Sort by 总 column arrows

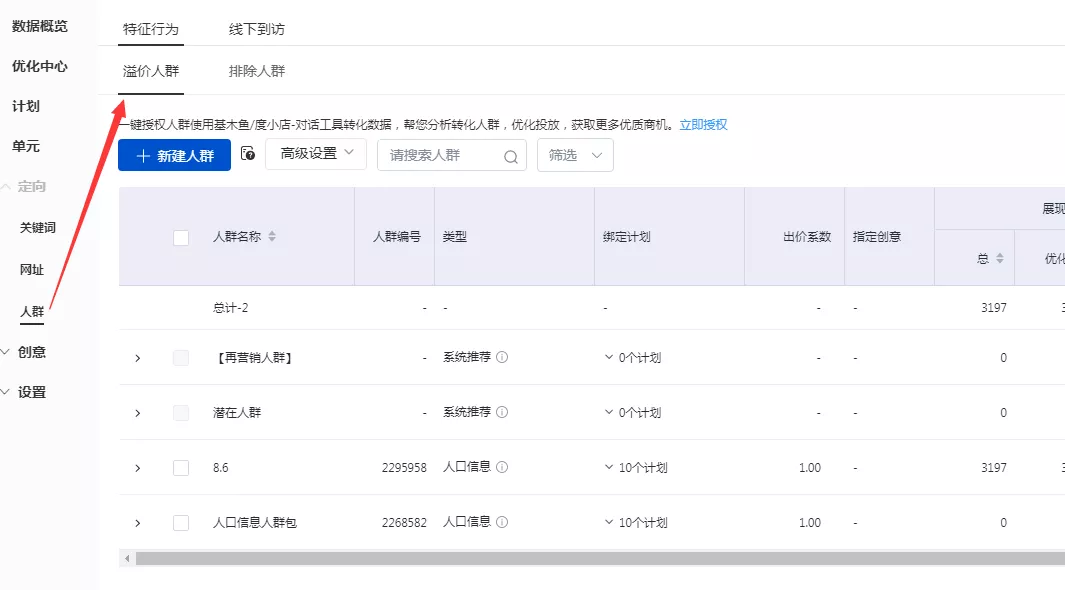tap(1000, 258)
